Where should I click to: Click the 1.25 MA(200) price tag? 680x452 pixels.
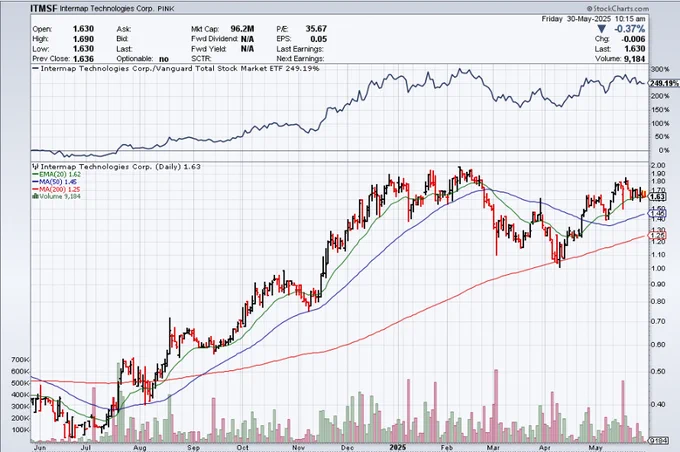(x=657, y=236)
